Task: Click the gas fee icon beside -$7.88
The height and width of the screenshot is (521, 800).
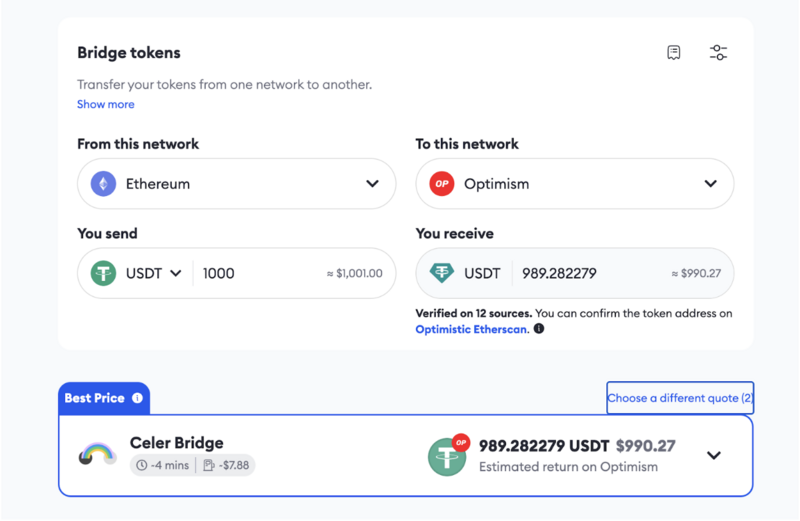Action: pyautogui.click(x=209, y=465)
